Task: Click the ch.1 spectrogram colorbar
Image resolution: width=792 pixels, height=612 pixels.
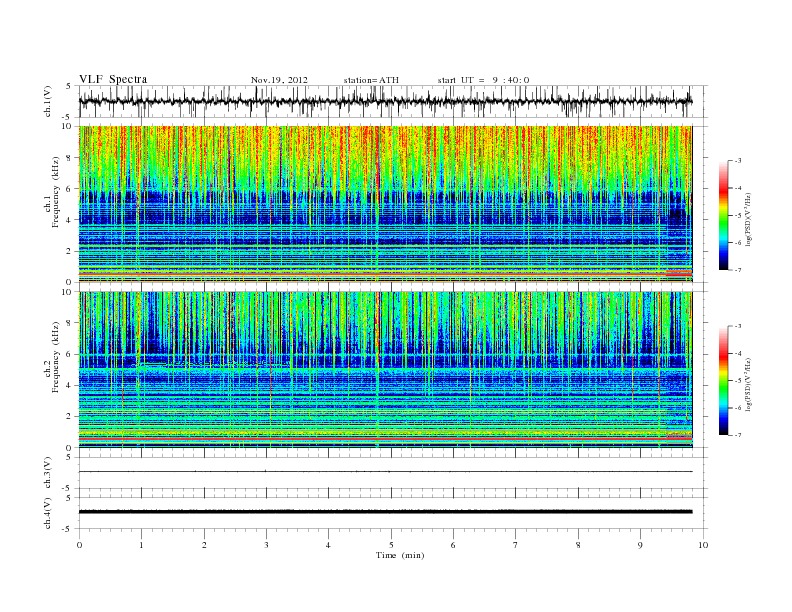Action: (x=724, y=216)
